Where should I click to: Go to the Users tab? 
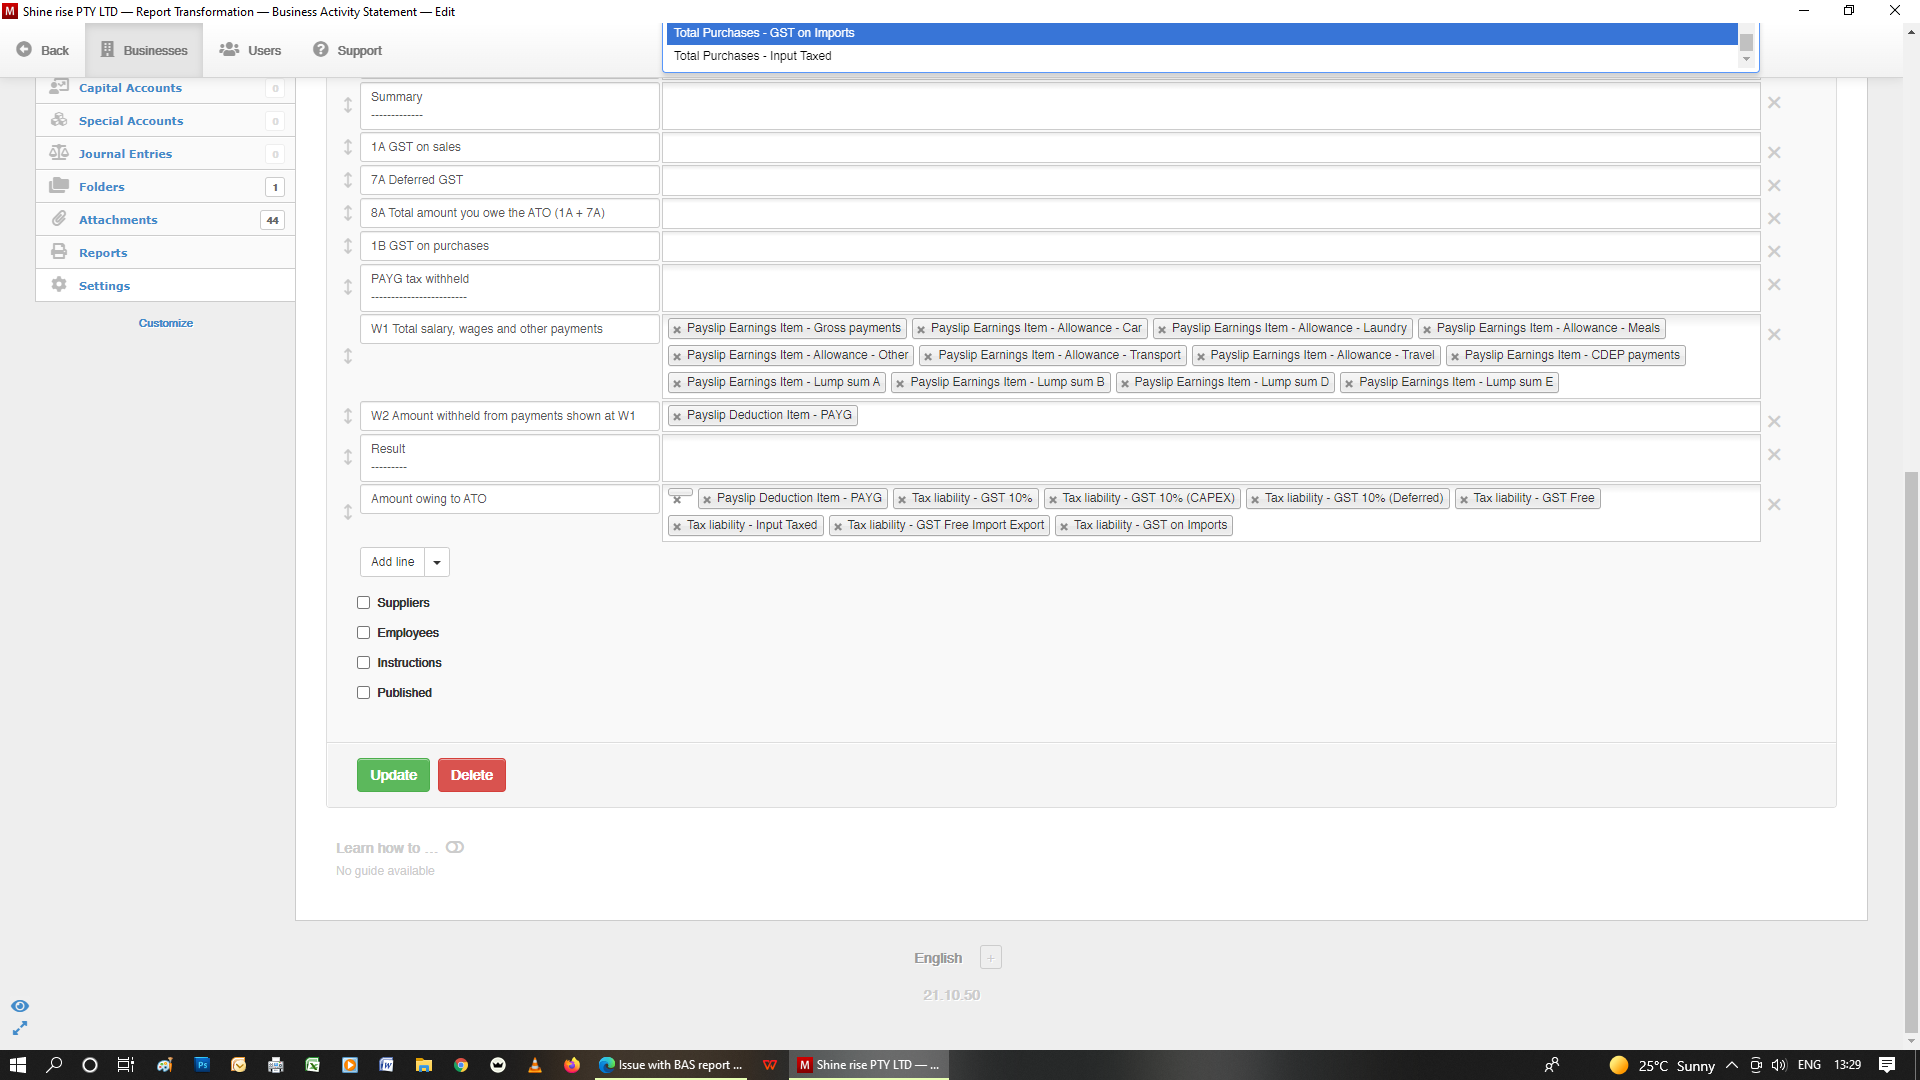point(251,50)
